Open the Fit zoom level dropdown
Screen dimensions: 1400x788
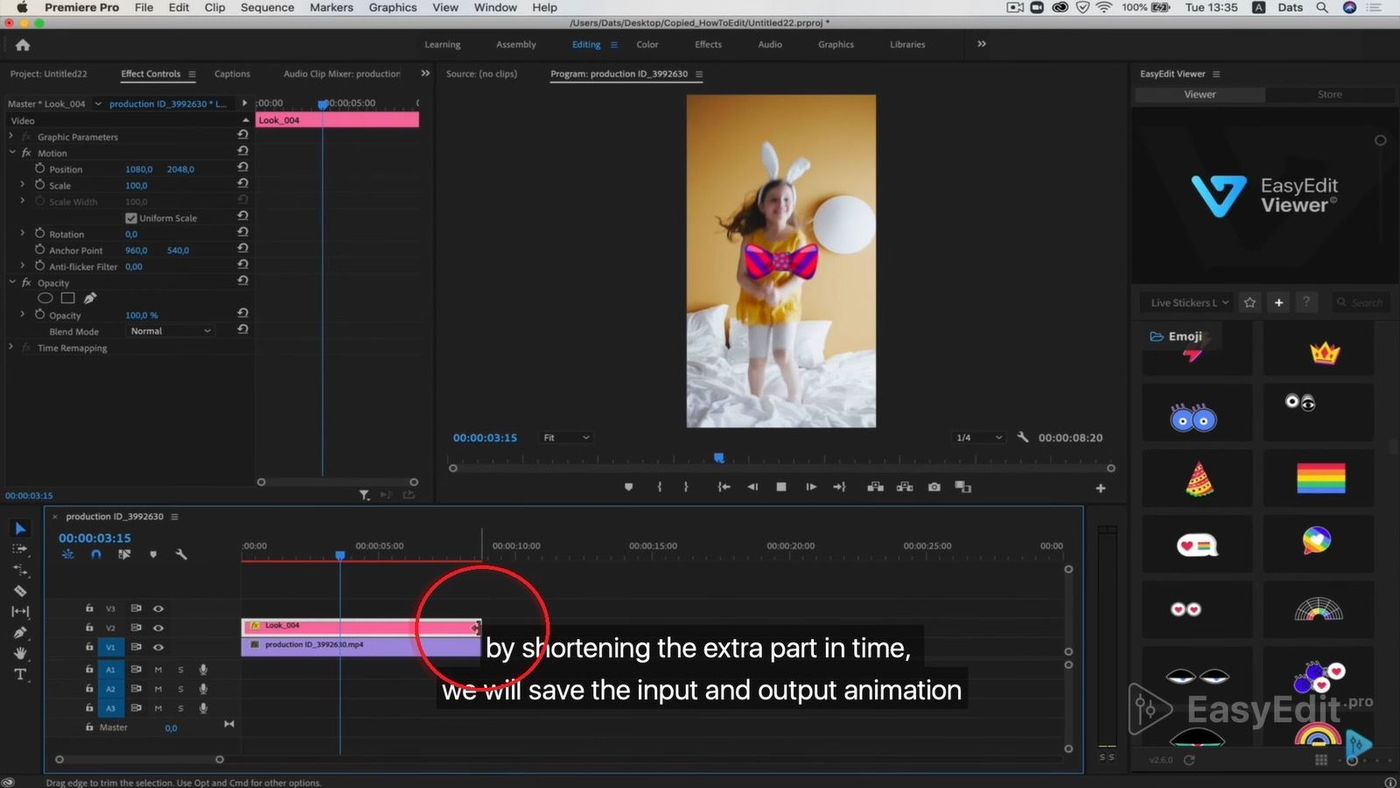[x=566, y=438]
